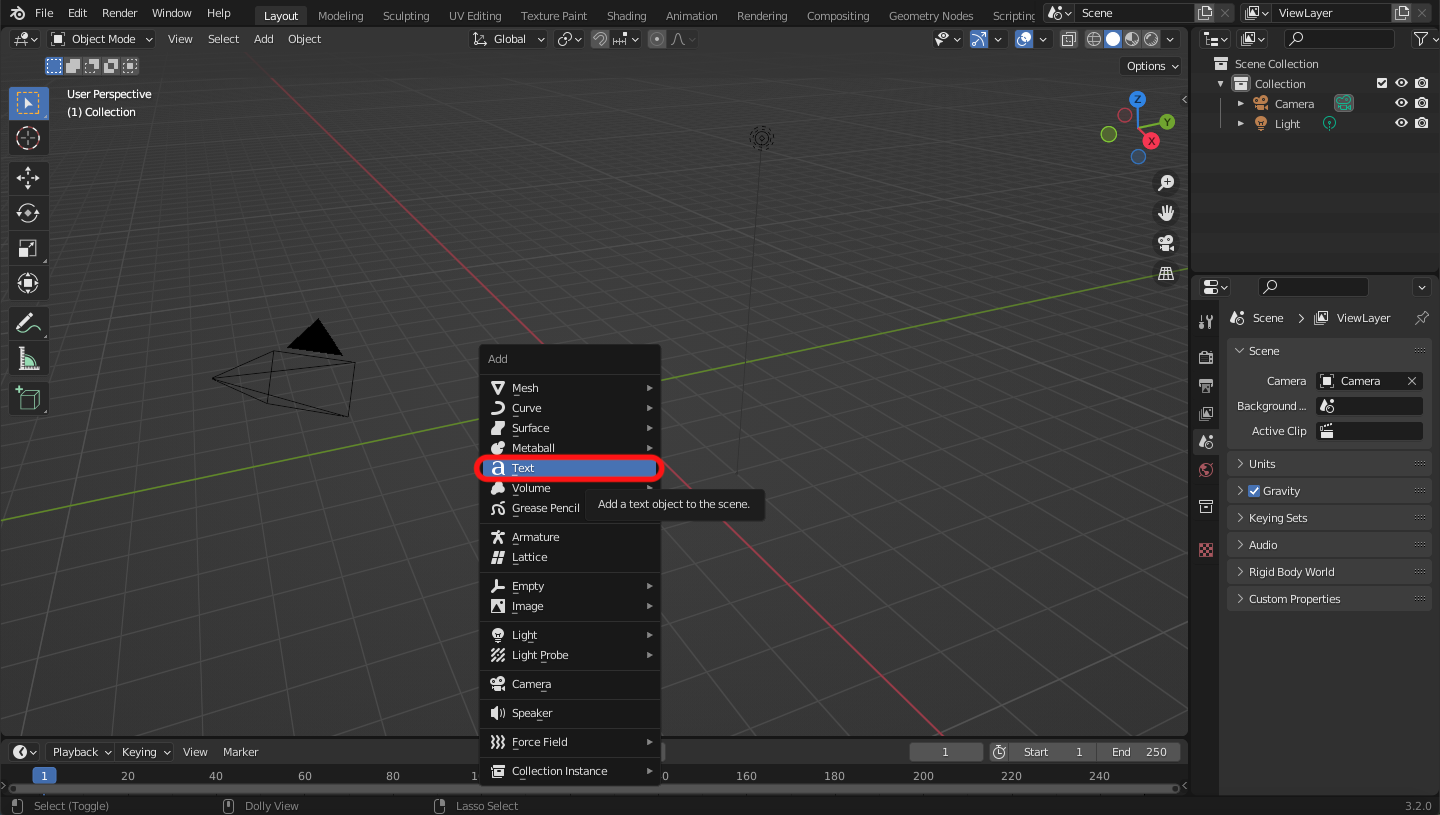Click the Start frame field
The width and height of the screenshot is (1440, 815).
click(x=1053, y=752)
